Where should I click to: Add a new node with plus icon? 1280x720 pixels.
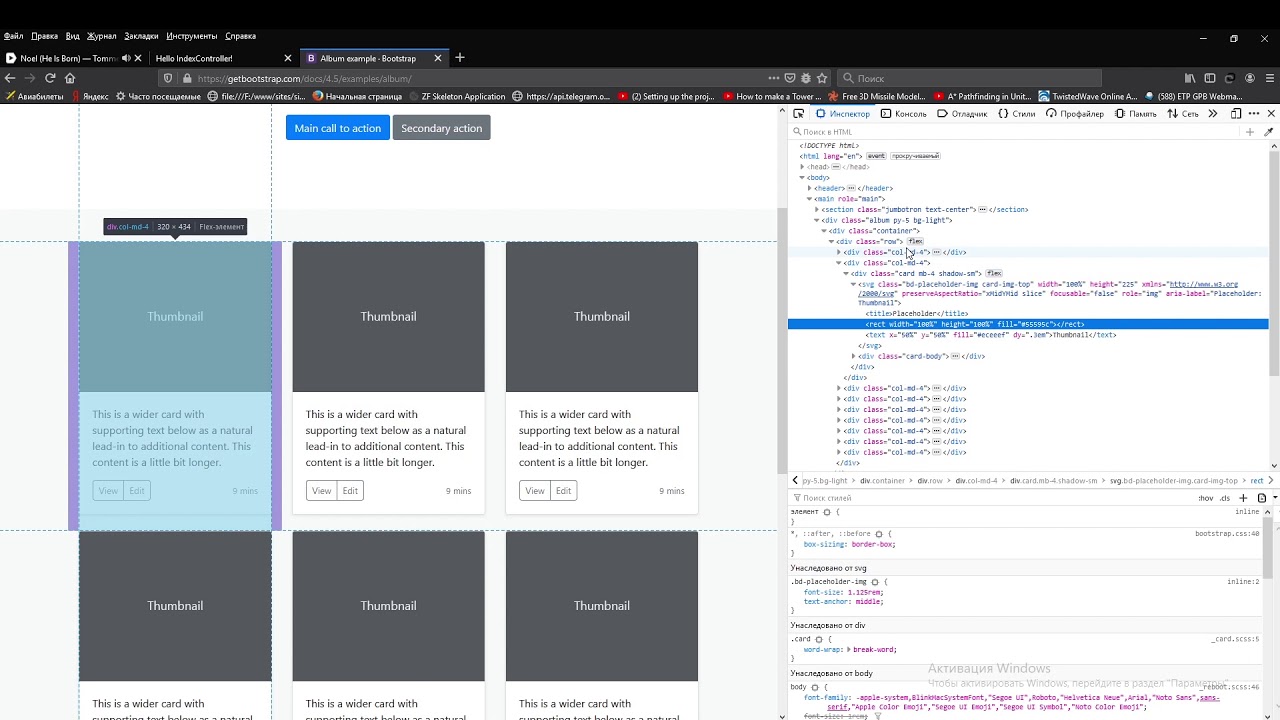[x=1249, y=132]
